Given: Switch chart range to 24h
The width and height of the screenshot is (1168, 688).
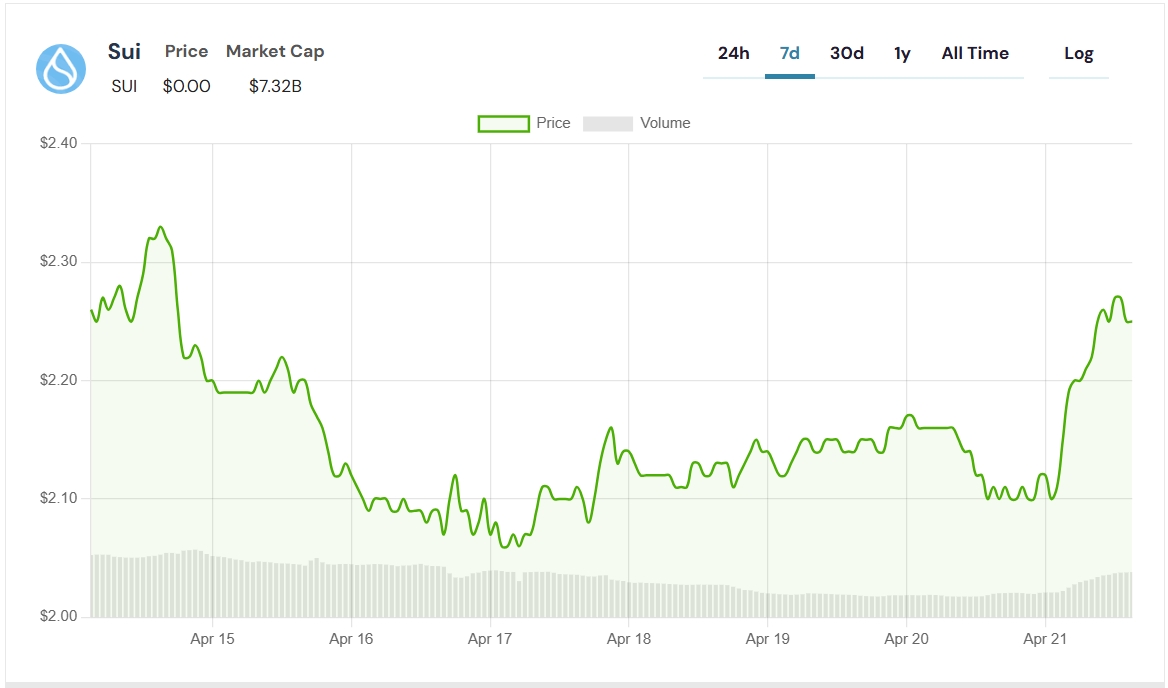Looking at the screenshot, I should point(734,54).
